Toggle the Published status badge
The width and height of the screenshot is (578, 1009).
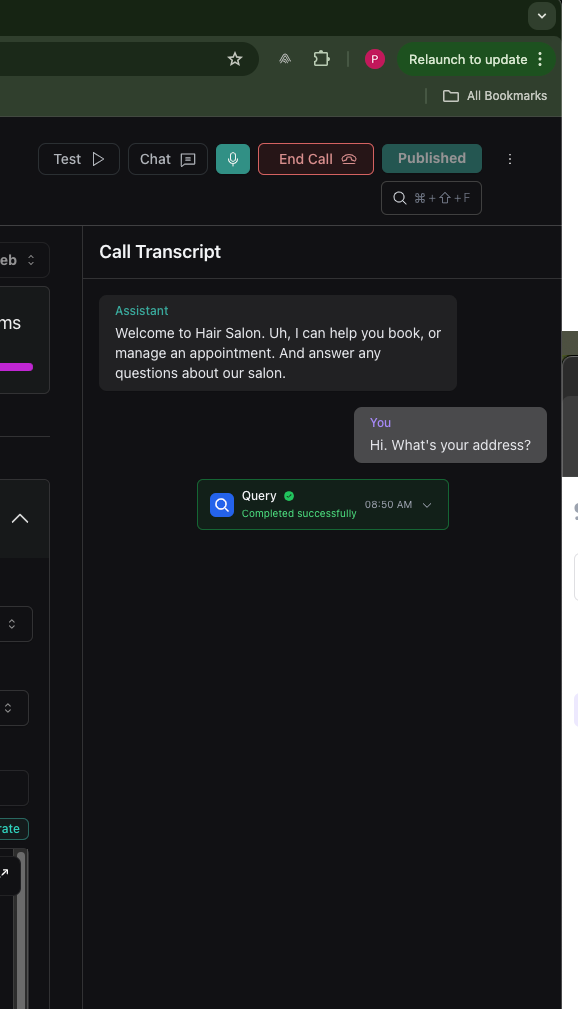point(431,158)
